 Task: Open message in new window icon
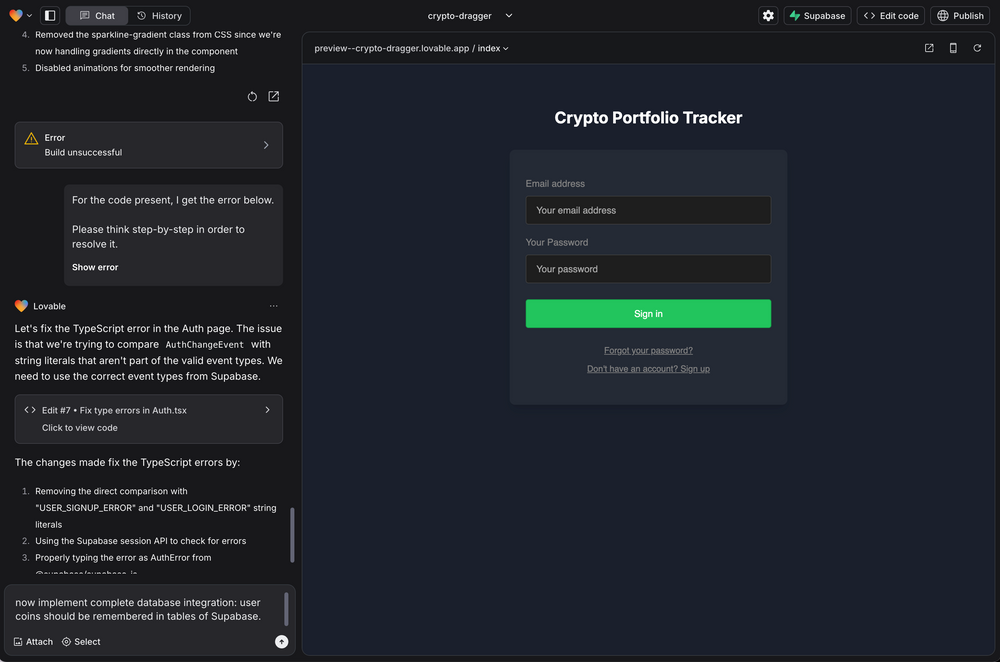pyautogui.click(x=274, y=97)
